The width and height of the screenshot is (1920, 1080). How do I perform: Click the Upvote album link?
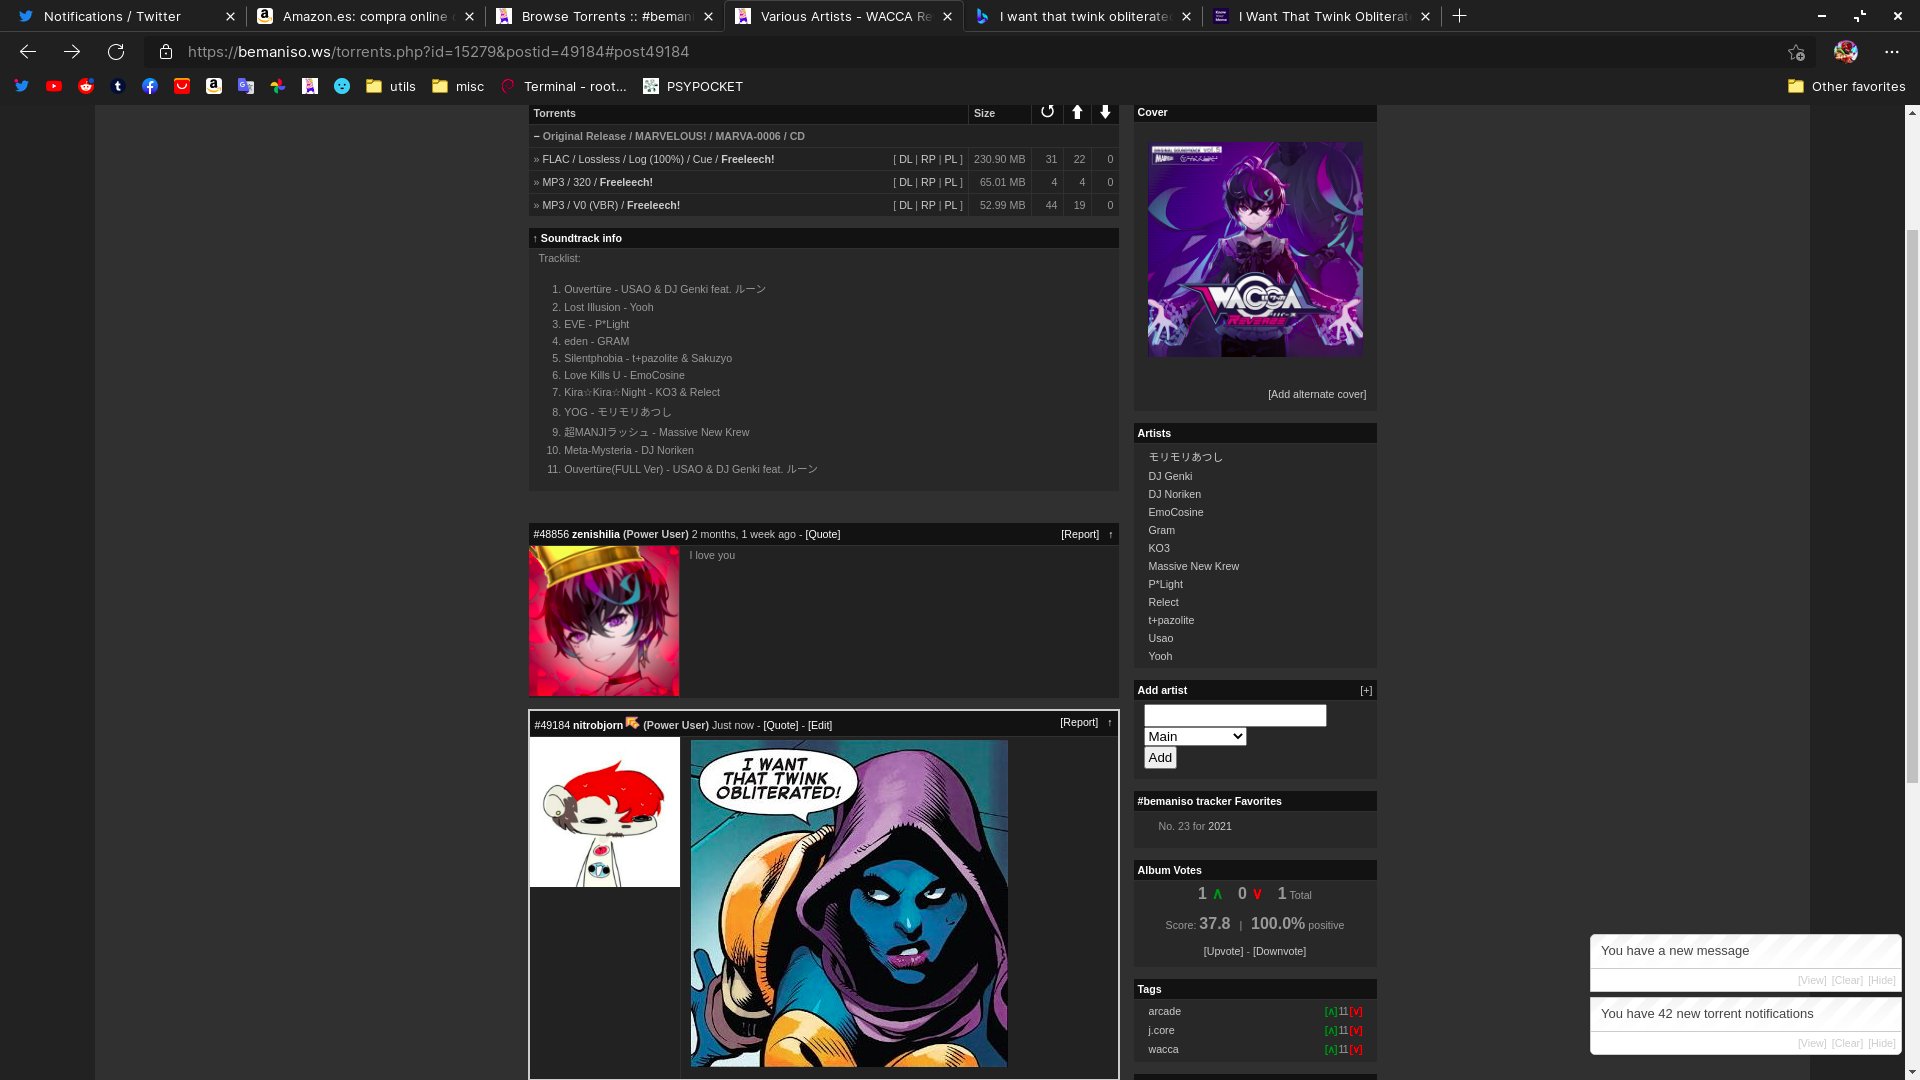click(x=1223, y=952)
